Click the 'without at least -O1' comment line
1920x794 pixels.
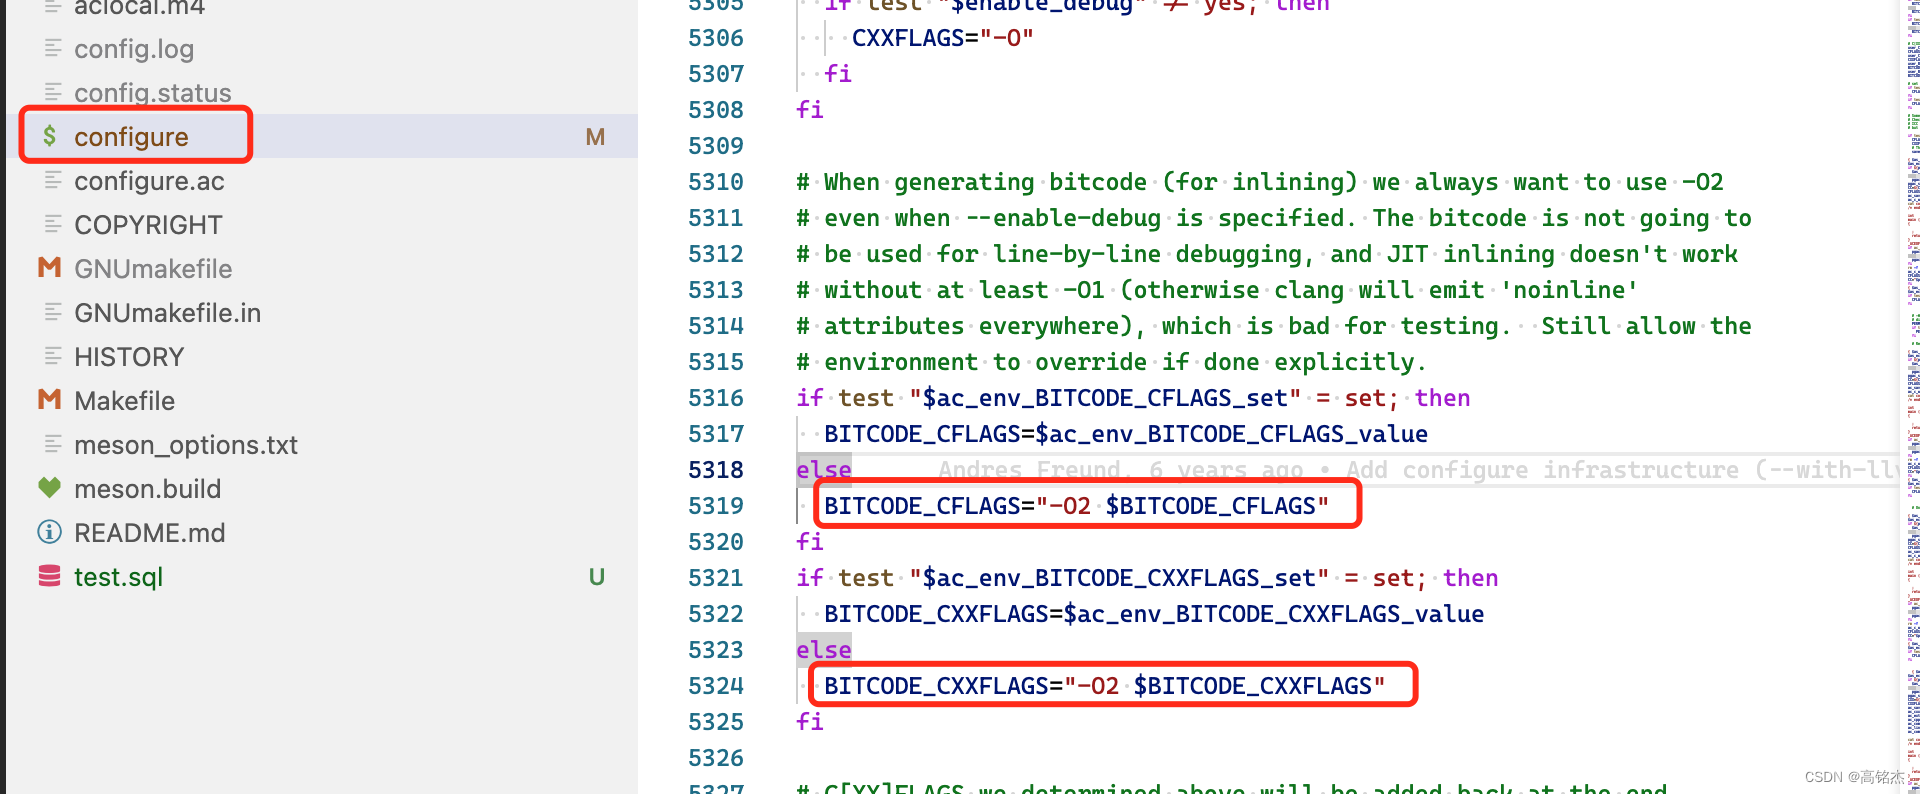tap(1217, 290)
